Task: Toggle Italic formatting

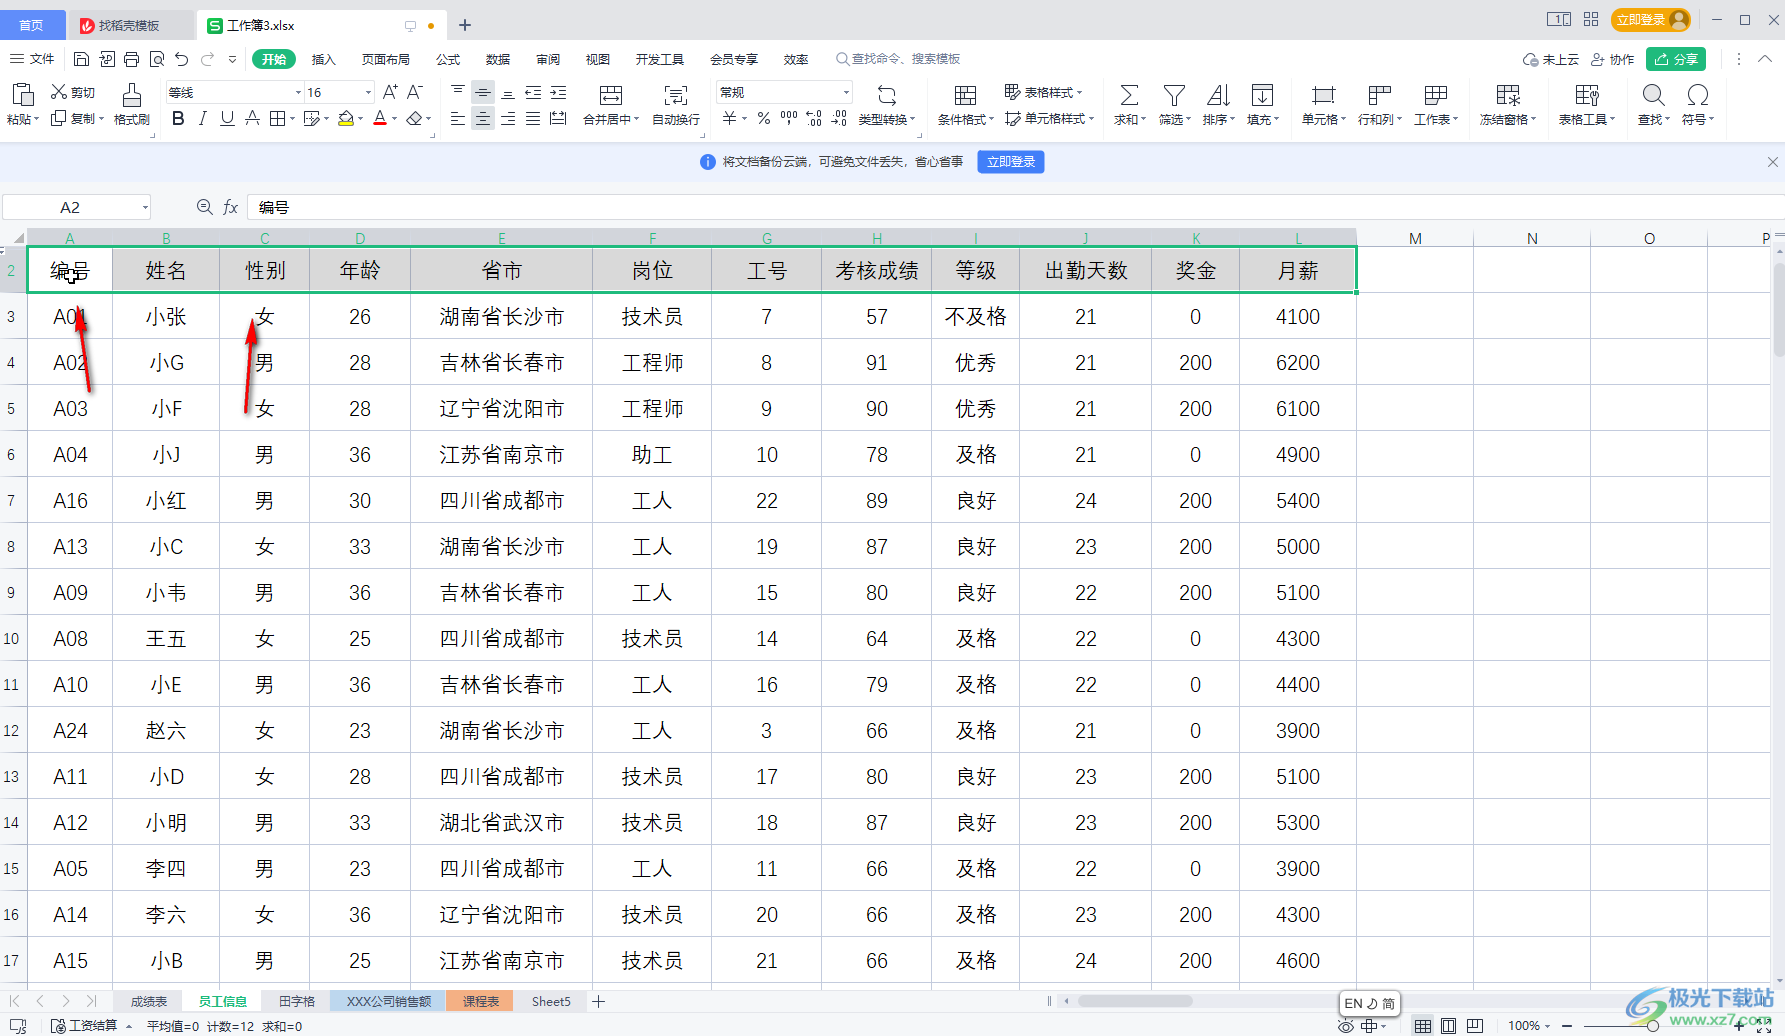Action: [x=203, y=119]
